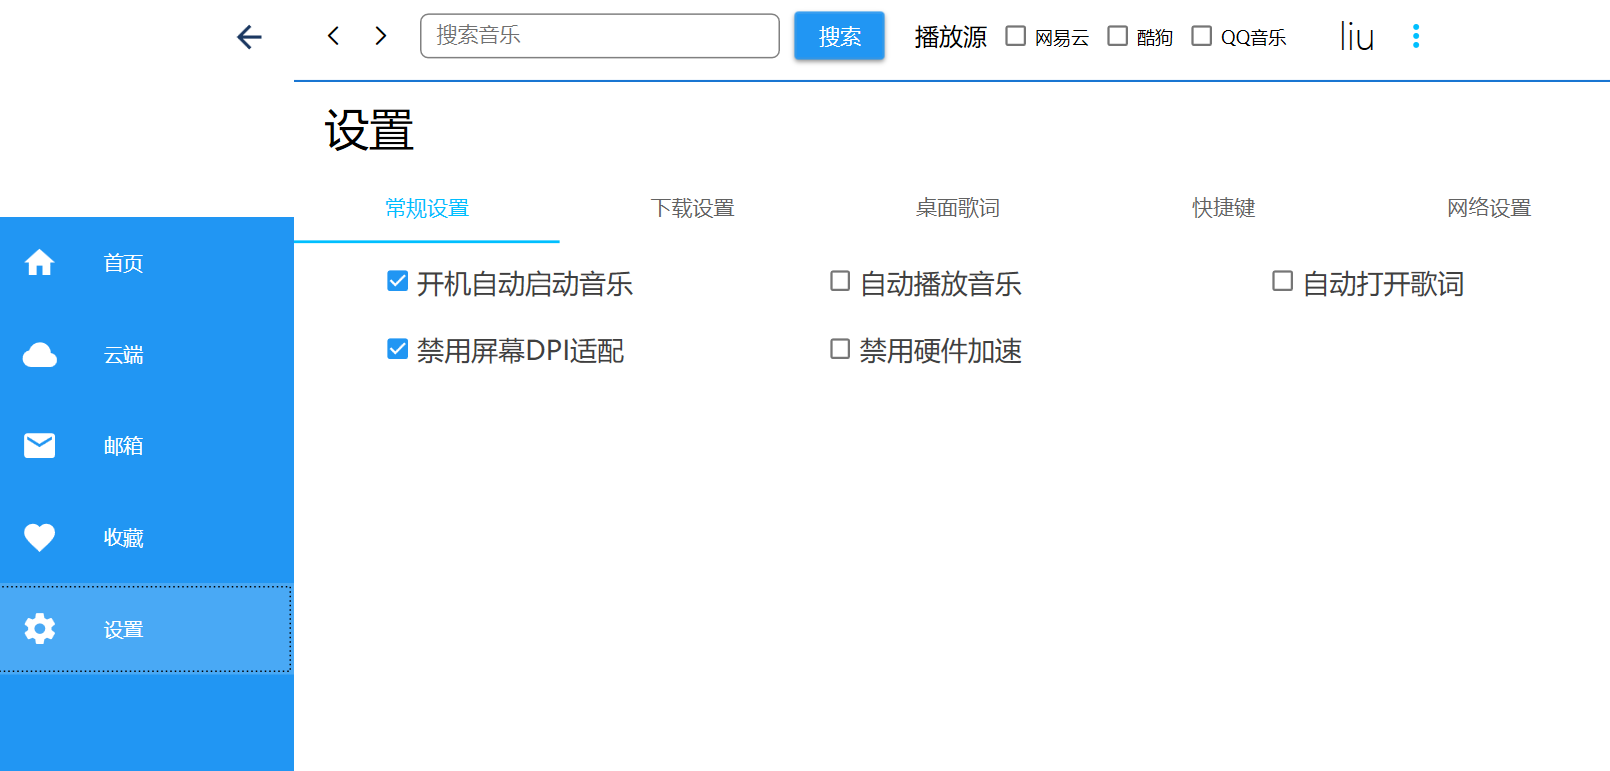1610x771 pixels.
Task: Uncheck 开机自动启动音乐 option
Action: tap(397, 281)
